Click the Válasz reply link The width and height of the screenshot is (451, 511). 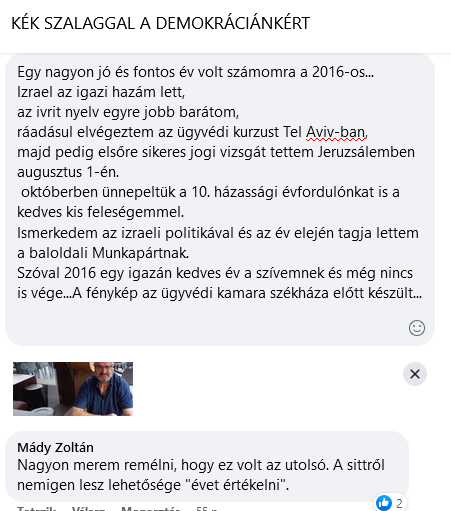coord(88,509)
